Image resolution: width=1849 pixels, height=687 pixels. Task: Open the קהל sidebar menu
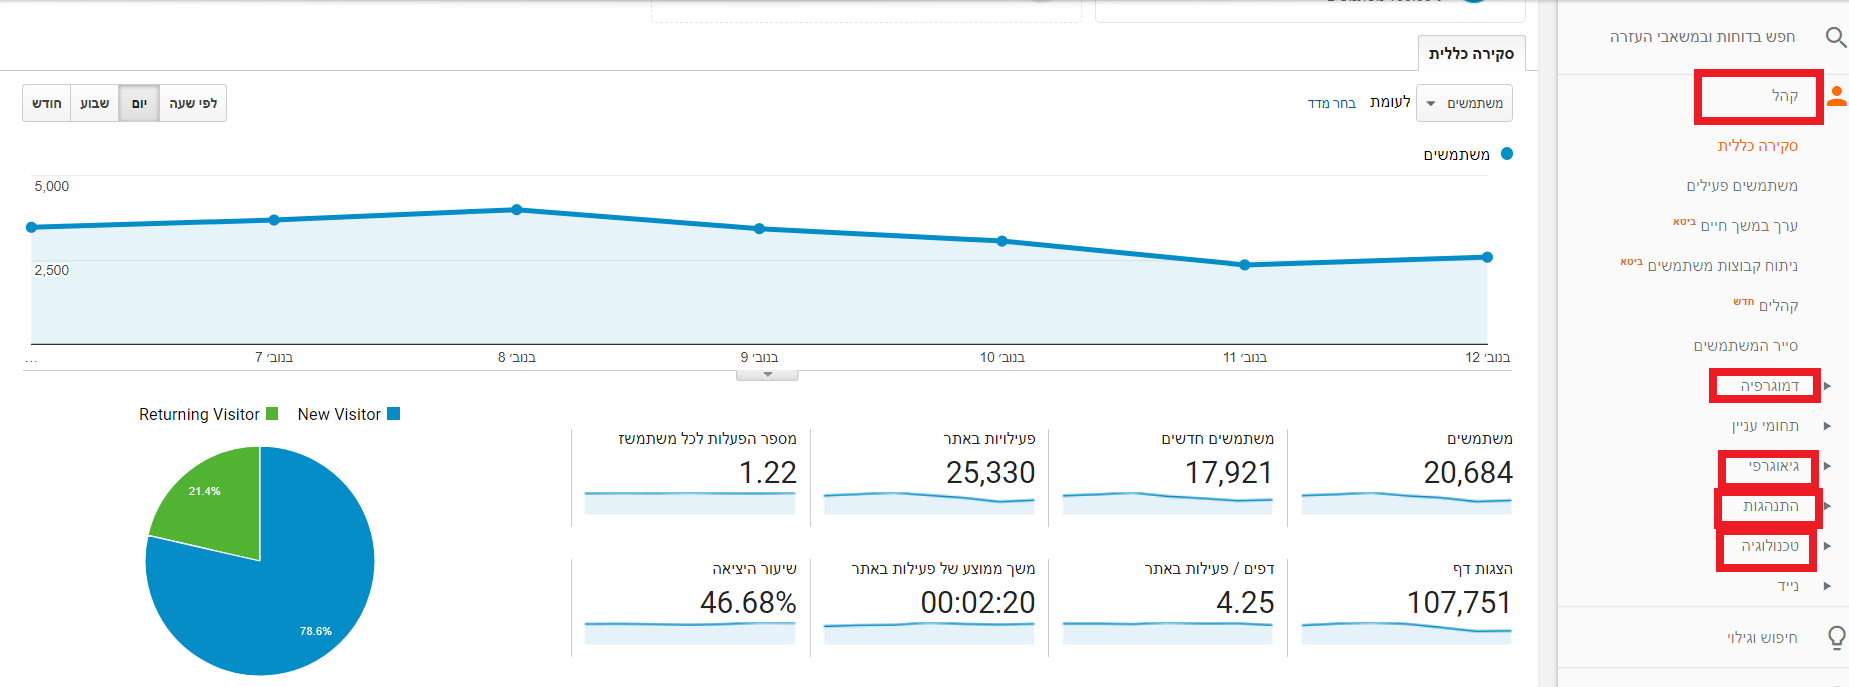click(x=1785, y=96)
